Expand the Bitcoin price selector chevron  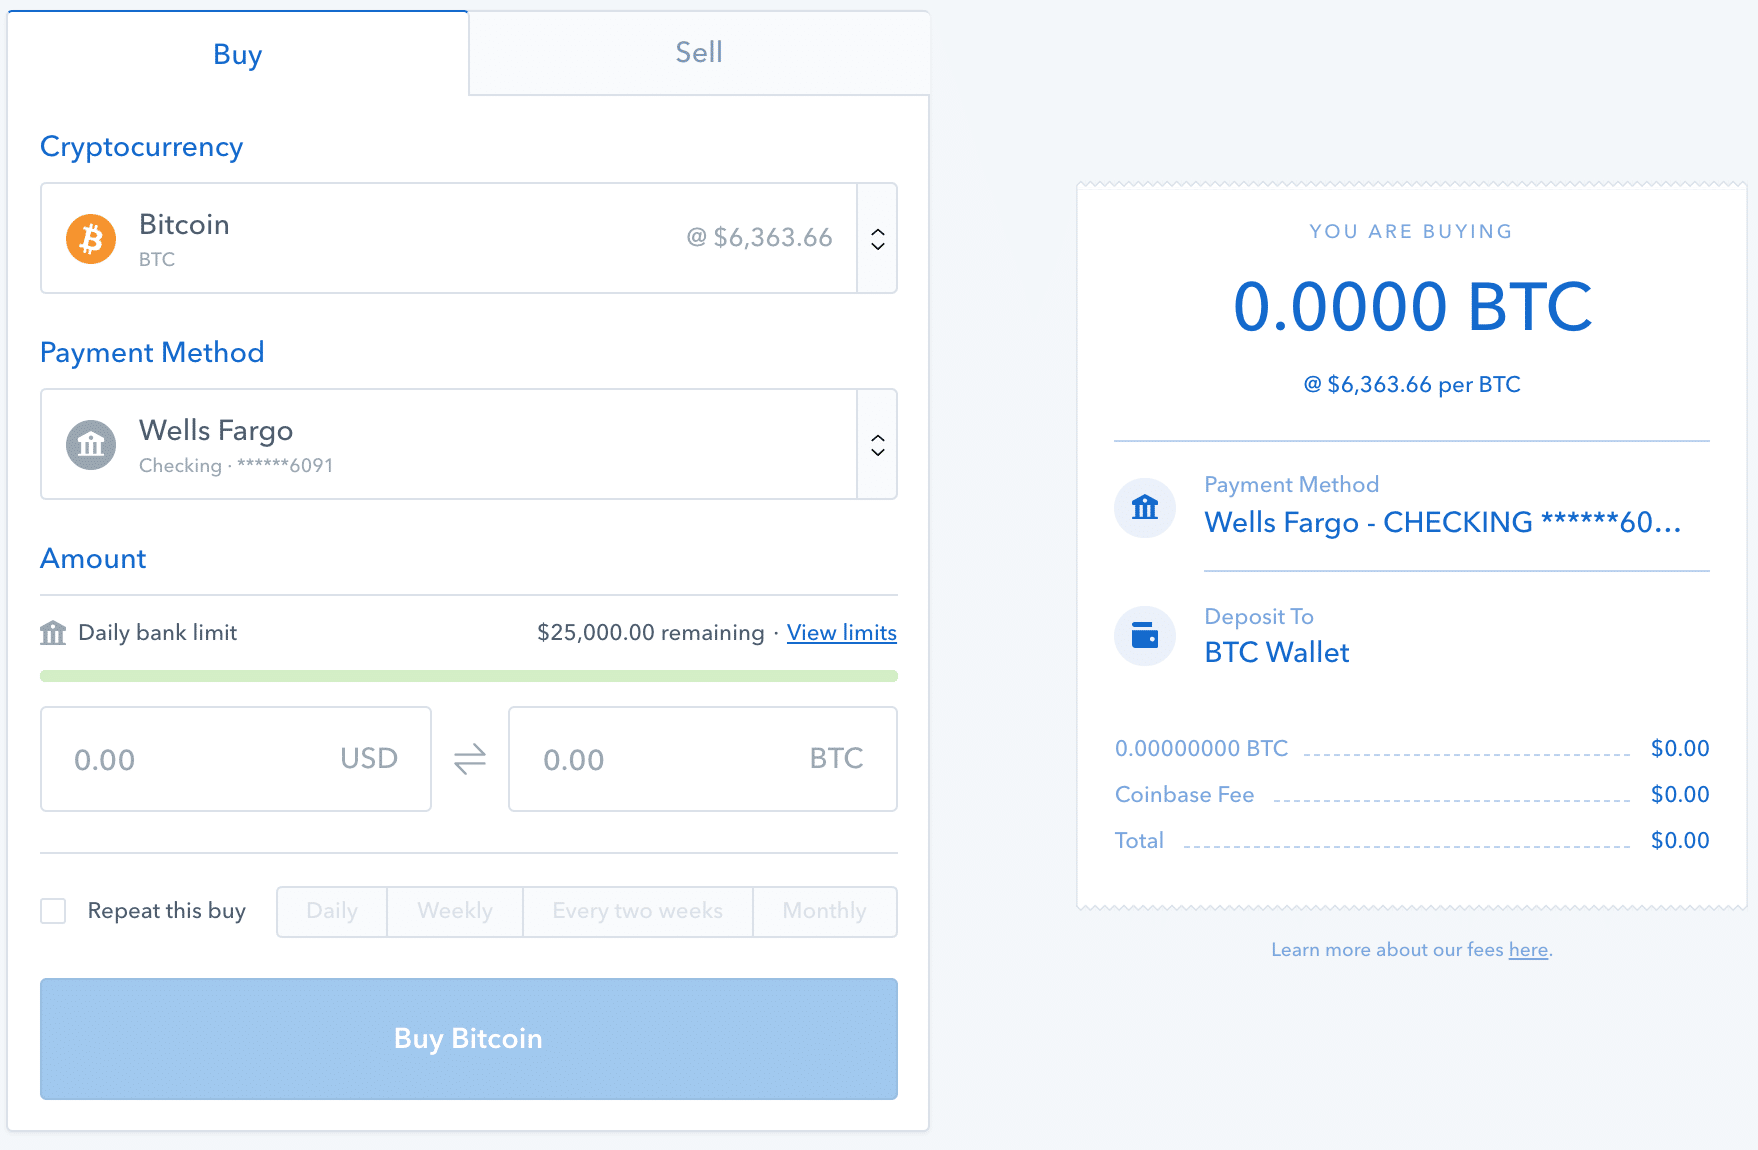[x=877, y=238]
